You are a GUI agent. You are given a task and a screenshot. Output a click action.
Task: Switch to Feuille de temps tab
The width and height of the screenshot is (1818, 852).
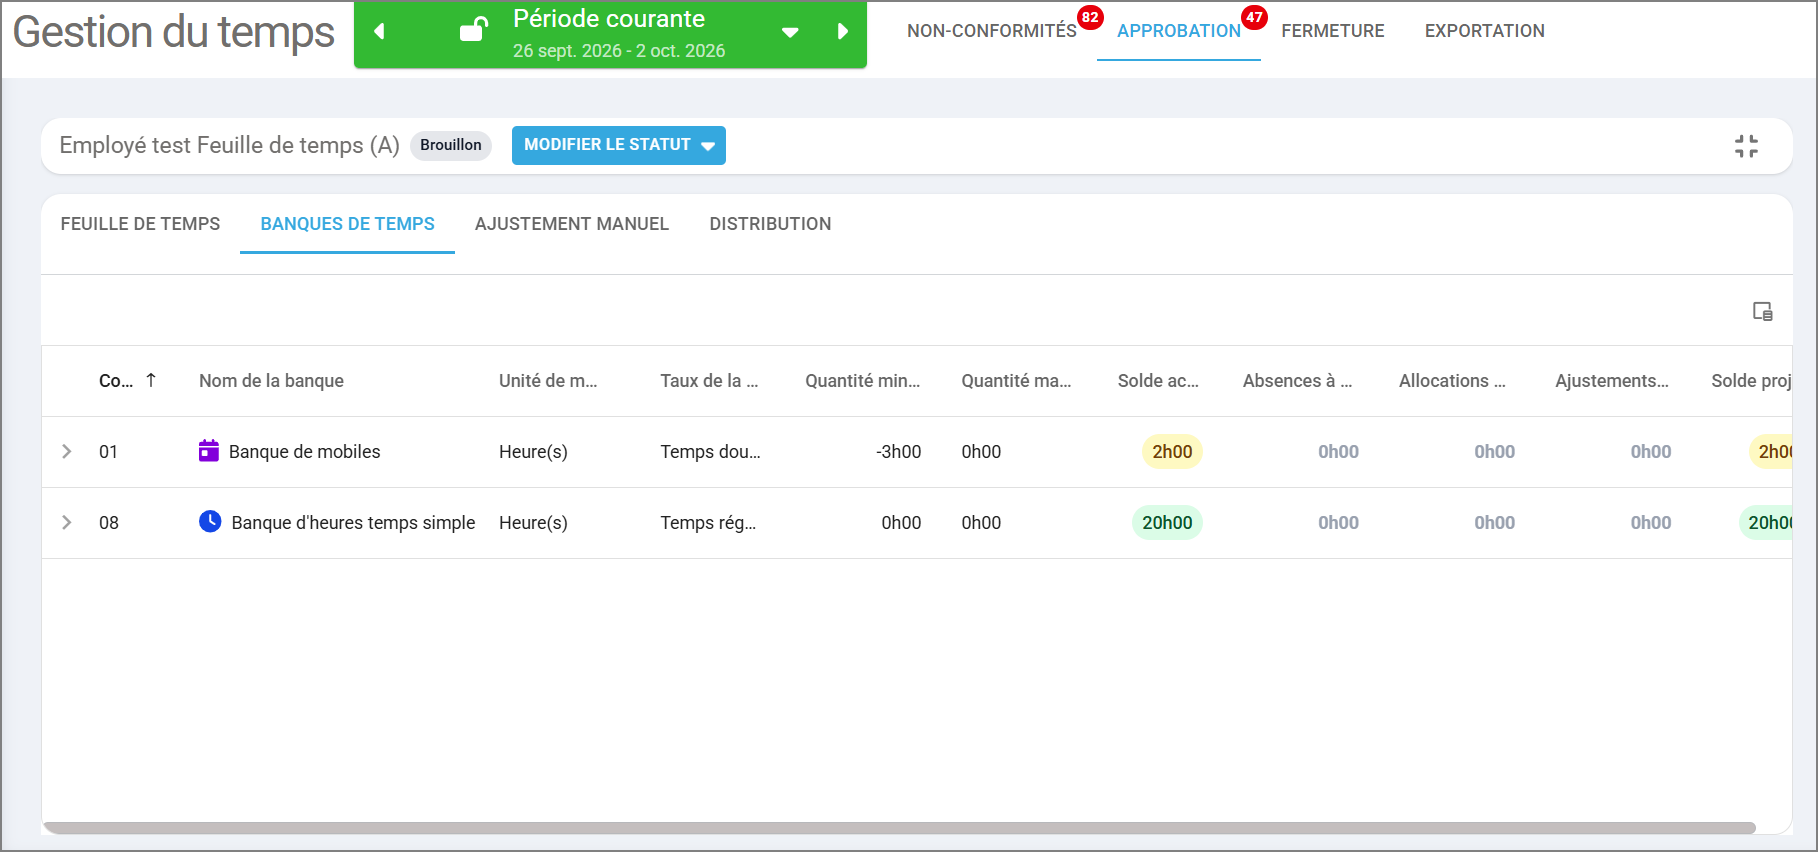pyautogui.click(x=140, y=224)
